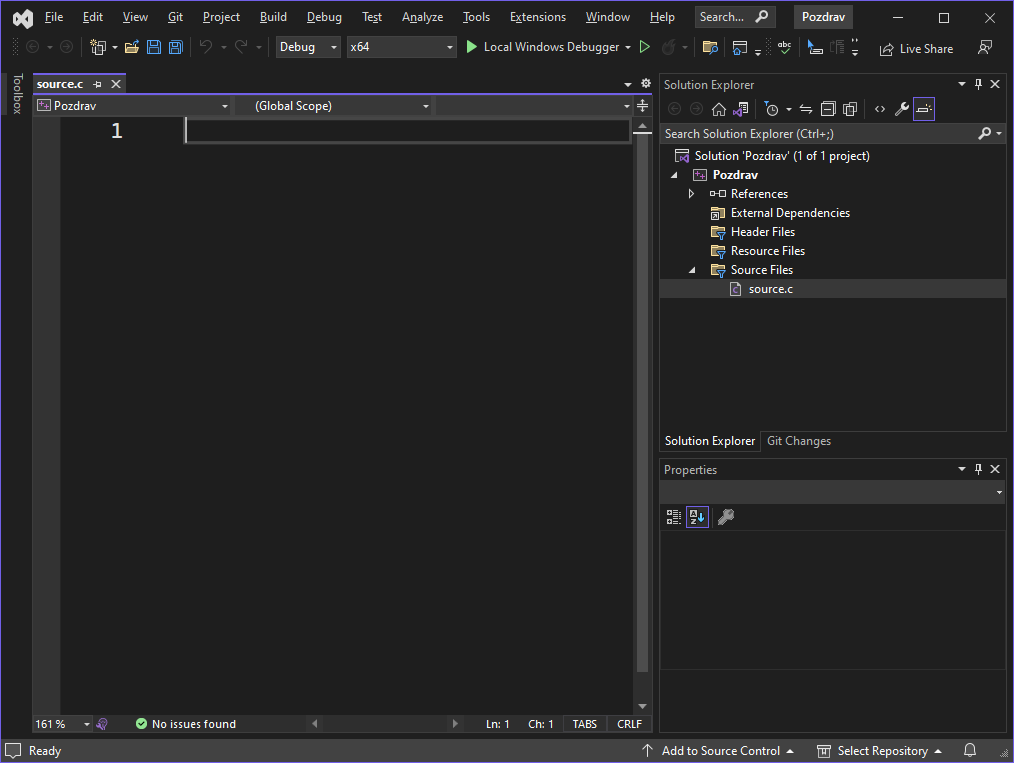This screenshot has height=763, width=1014.
Task: Click the Collapse All icon in Solution Explorer
Action: tap(828, 109)
